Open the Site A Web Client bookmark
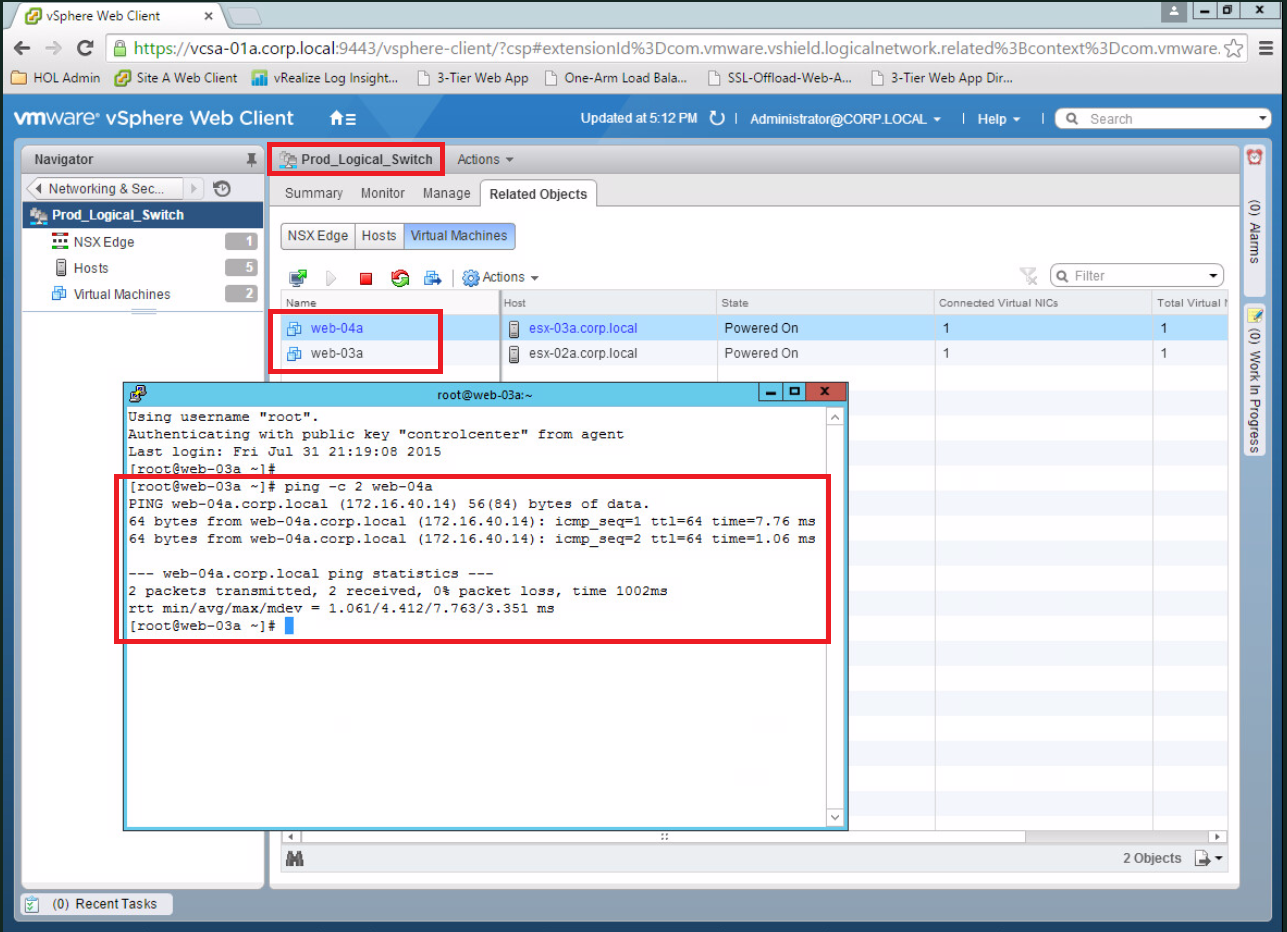 176,78
